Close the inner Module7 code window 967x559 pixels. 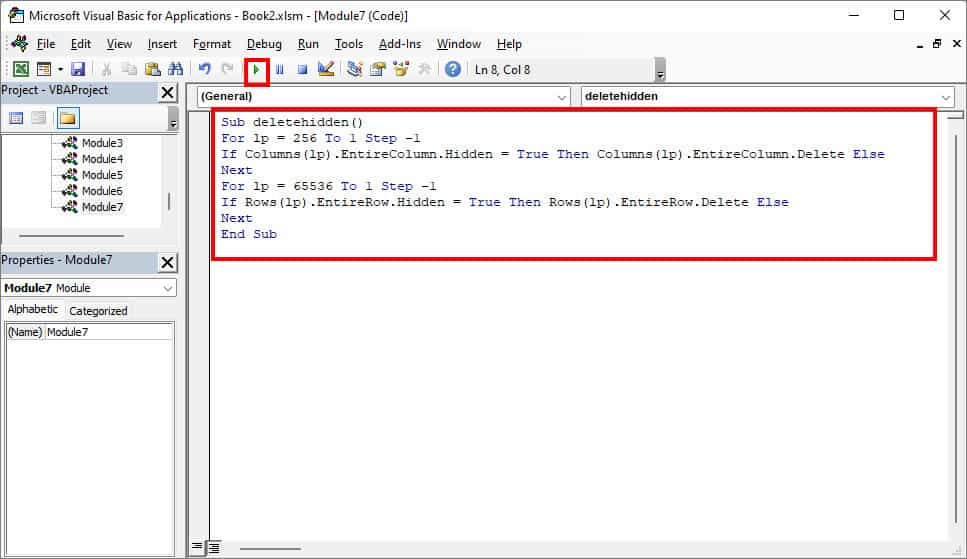pyautogui.click(x=957, y=44)
